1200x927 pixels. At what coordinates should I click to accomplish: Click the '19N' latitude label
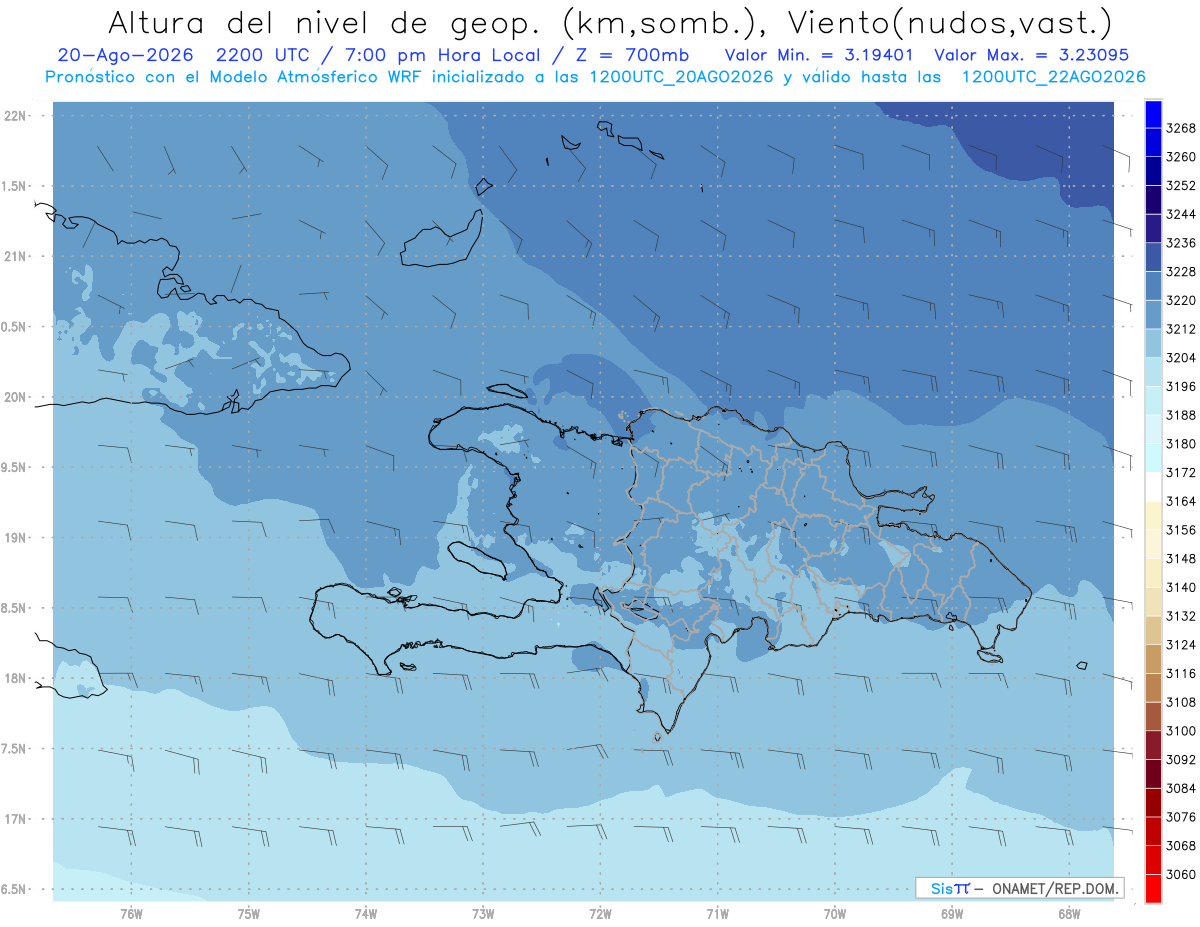[x=16, y=538]
